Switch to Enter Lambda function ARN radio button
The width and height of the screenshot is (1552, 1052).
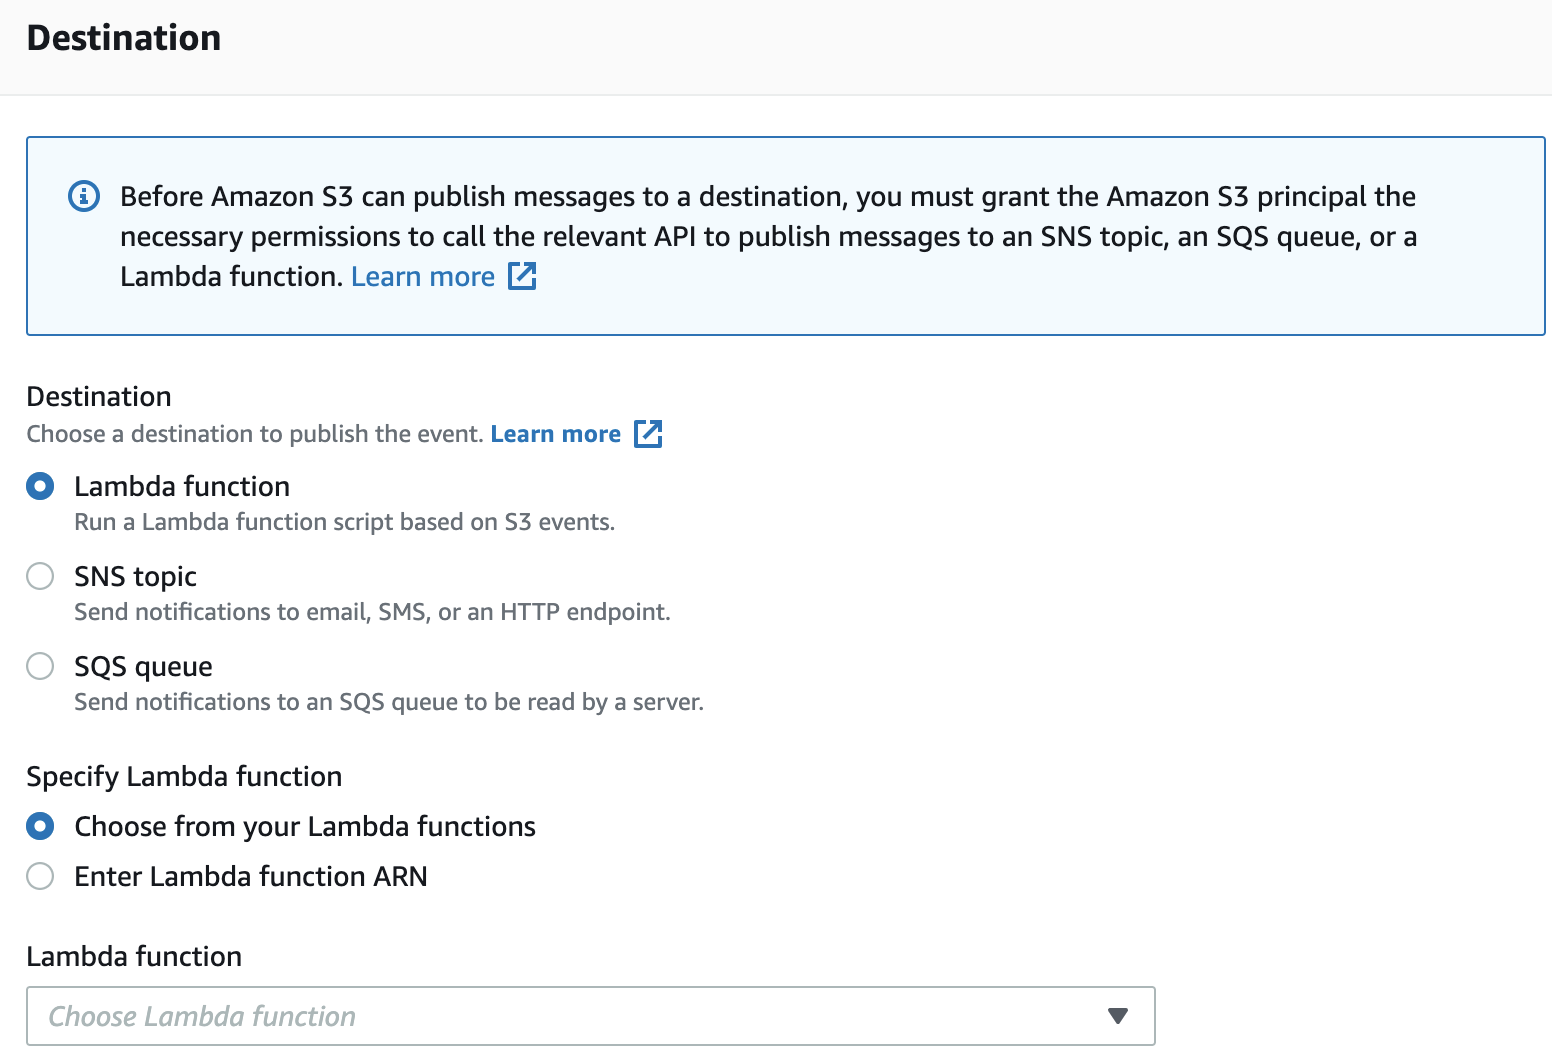click(40, 877)
